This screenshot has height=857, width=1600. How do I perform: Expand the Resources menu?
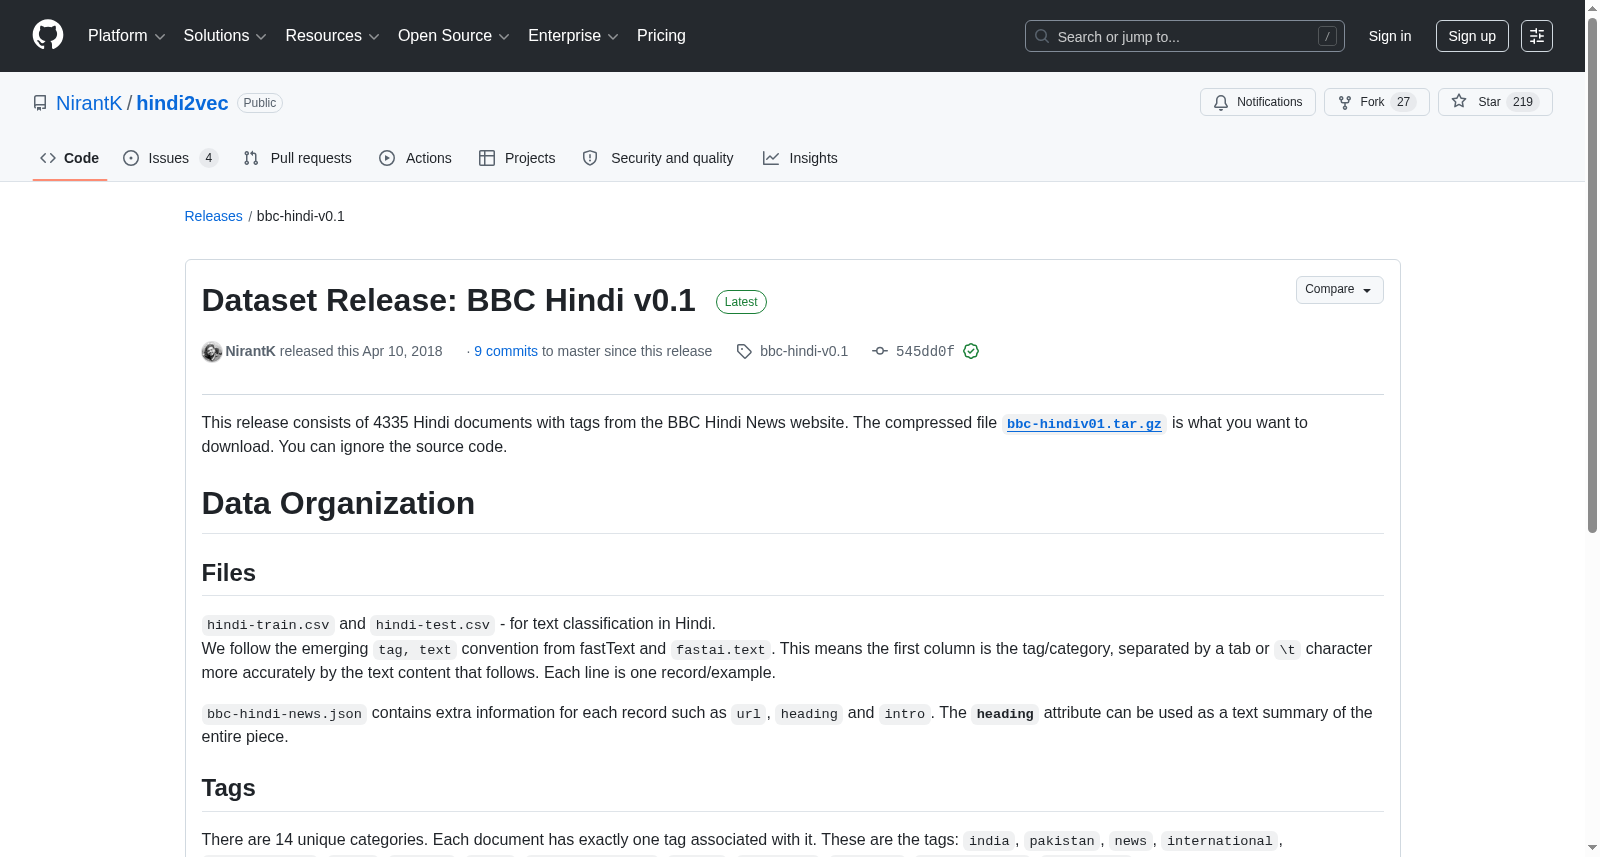coord(332,36)
